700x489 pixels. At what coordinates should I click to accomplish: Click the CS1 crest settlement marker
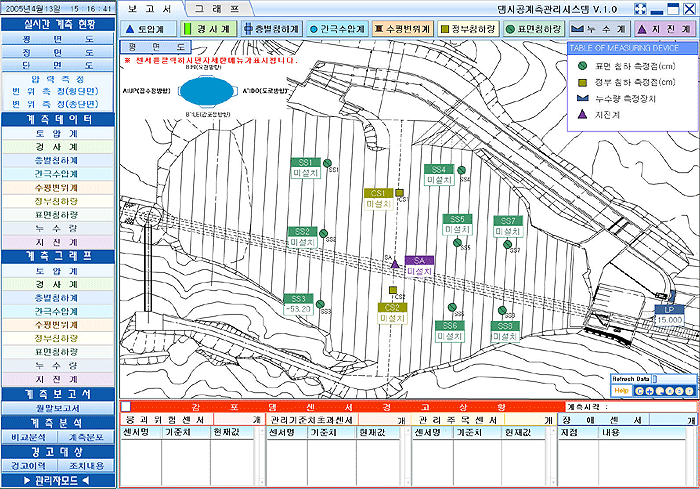pos(399,192)
